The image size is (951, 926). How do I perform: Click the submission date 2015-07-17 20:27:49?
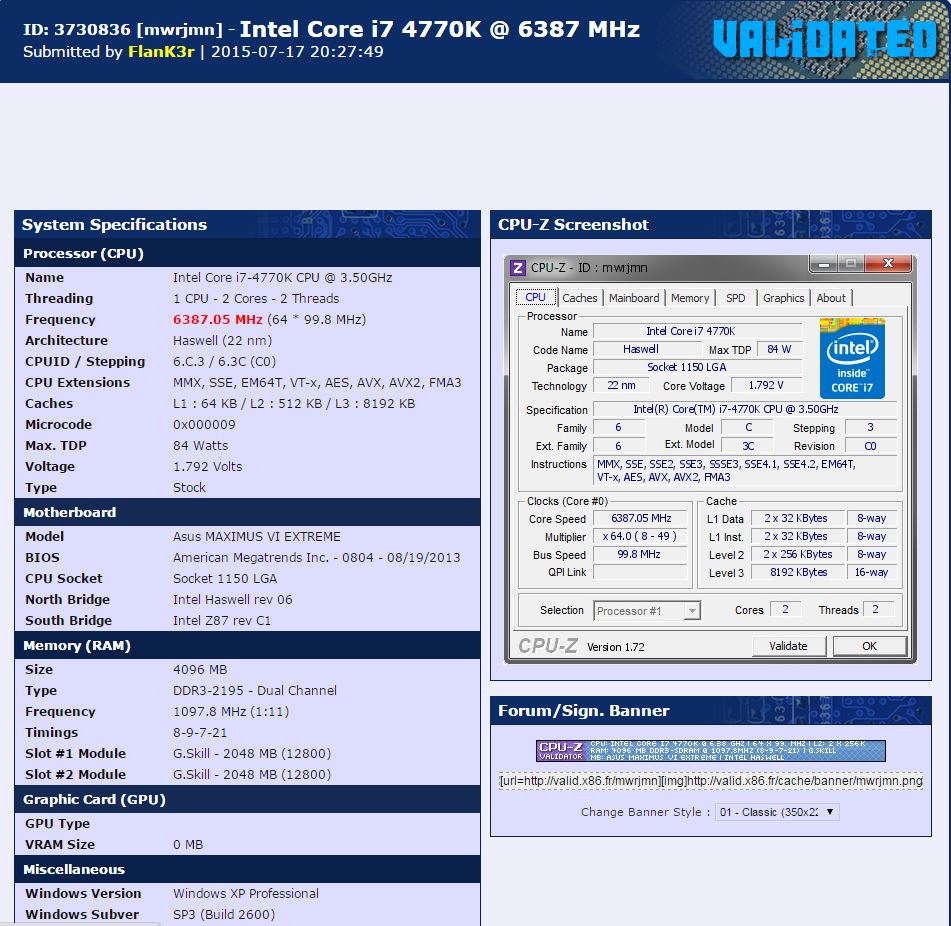pos(297,52)
